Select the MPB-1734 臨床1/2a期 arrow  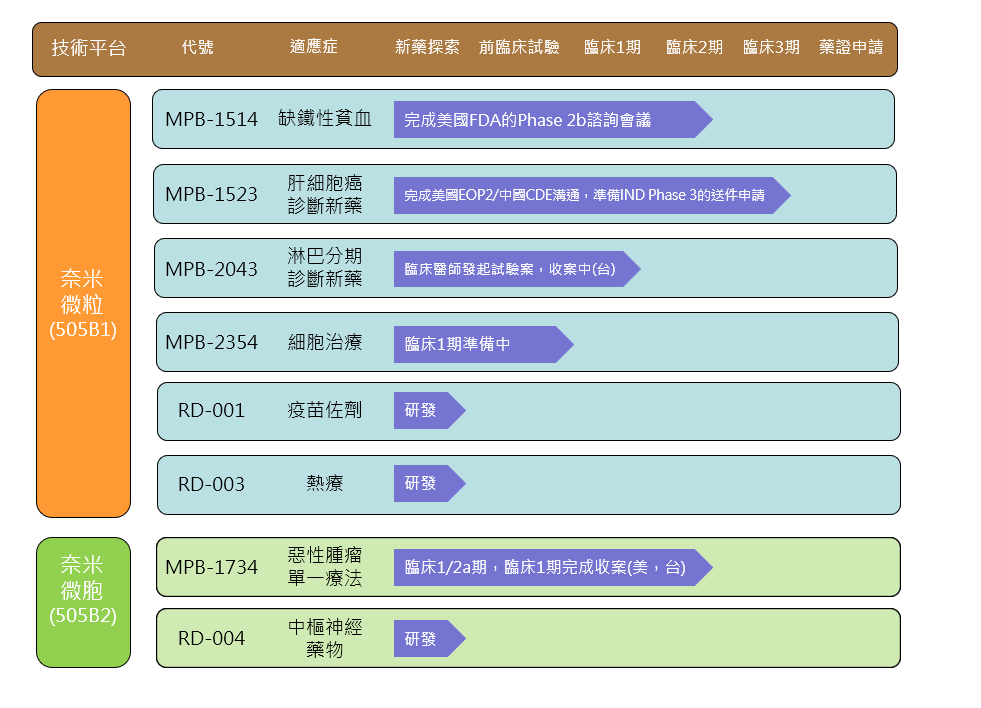[x=550, y=567]
